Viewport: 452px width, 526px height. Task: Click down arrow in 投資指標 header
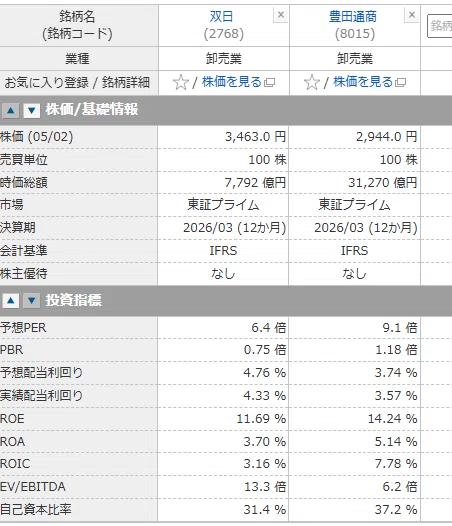coord(32,301)
